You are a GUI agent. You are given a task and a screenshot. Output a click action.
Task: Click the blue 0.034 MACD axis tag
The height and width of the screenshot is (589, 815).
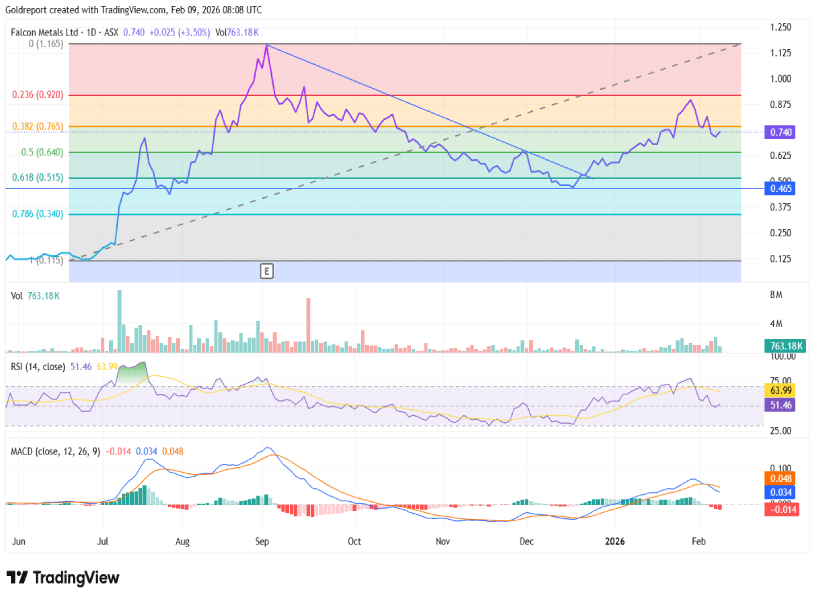point(780,492)
